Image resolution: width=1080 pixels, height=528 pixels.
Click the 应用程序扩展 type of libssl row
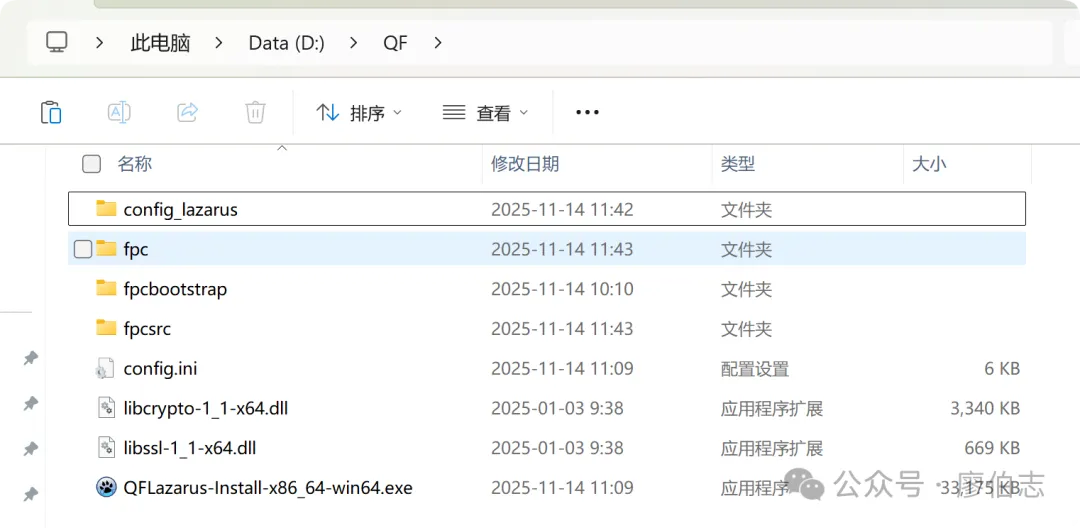pos(771,449)
